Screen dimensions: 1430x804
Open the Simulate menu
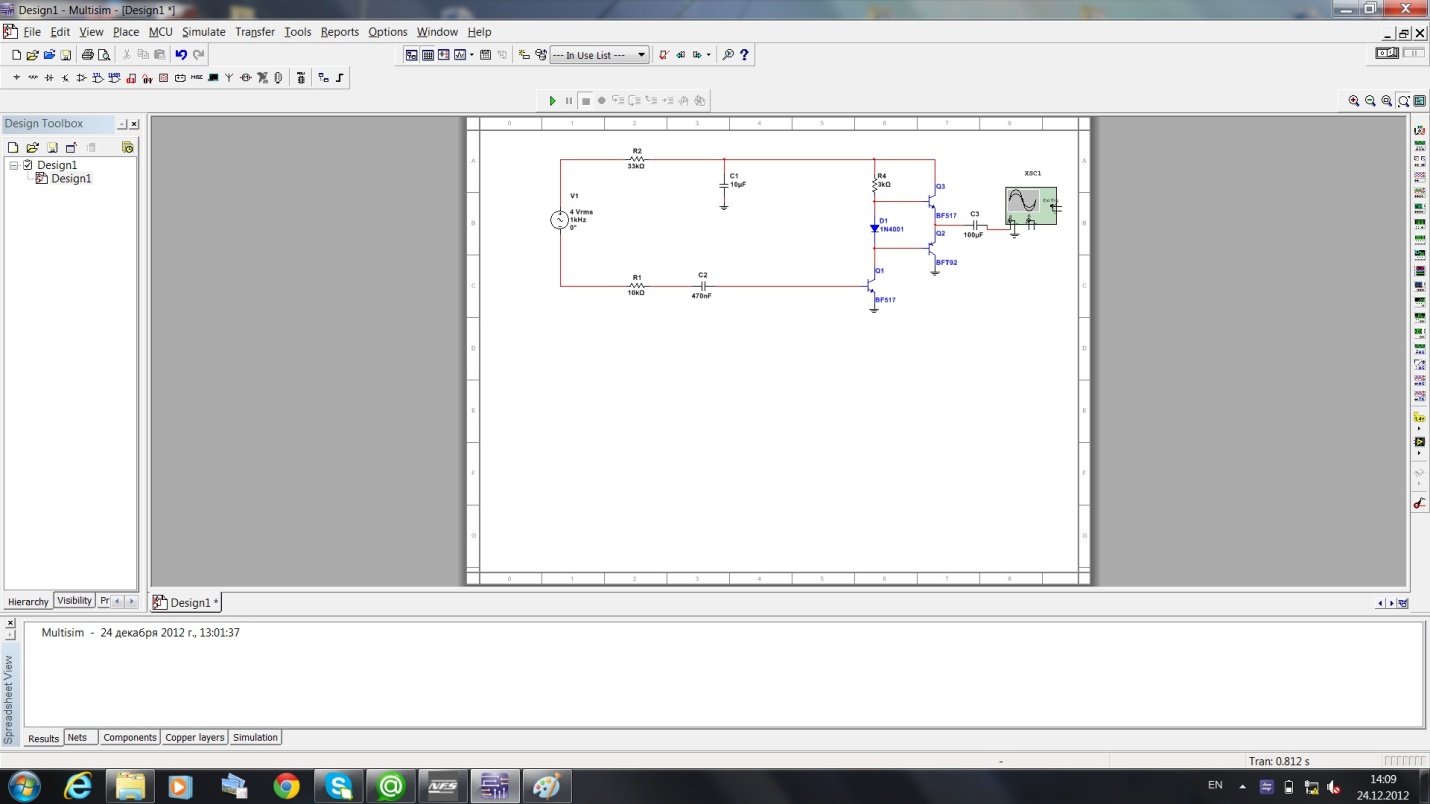point(203,32)
